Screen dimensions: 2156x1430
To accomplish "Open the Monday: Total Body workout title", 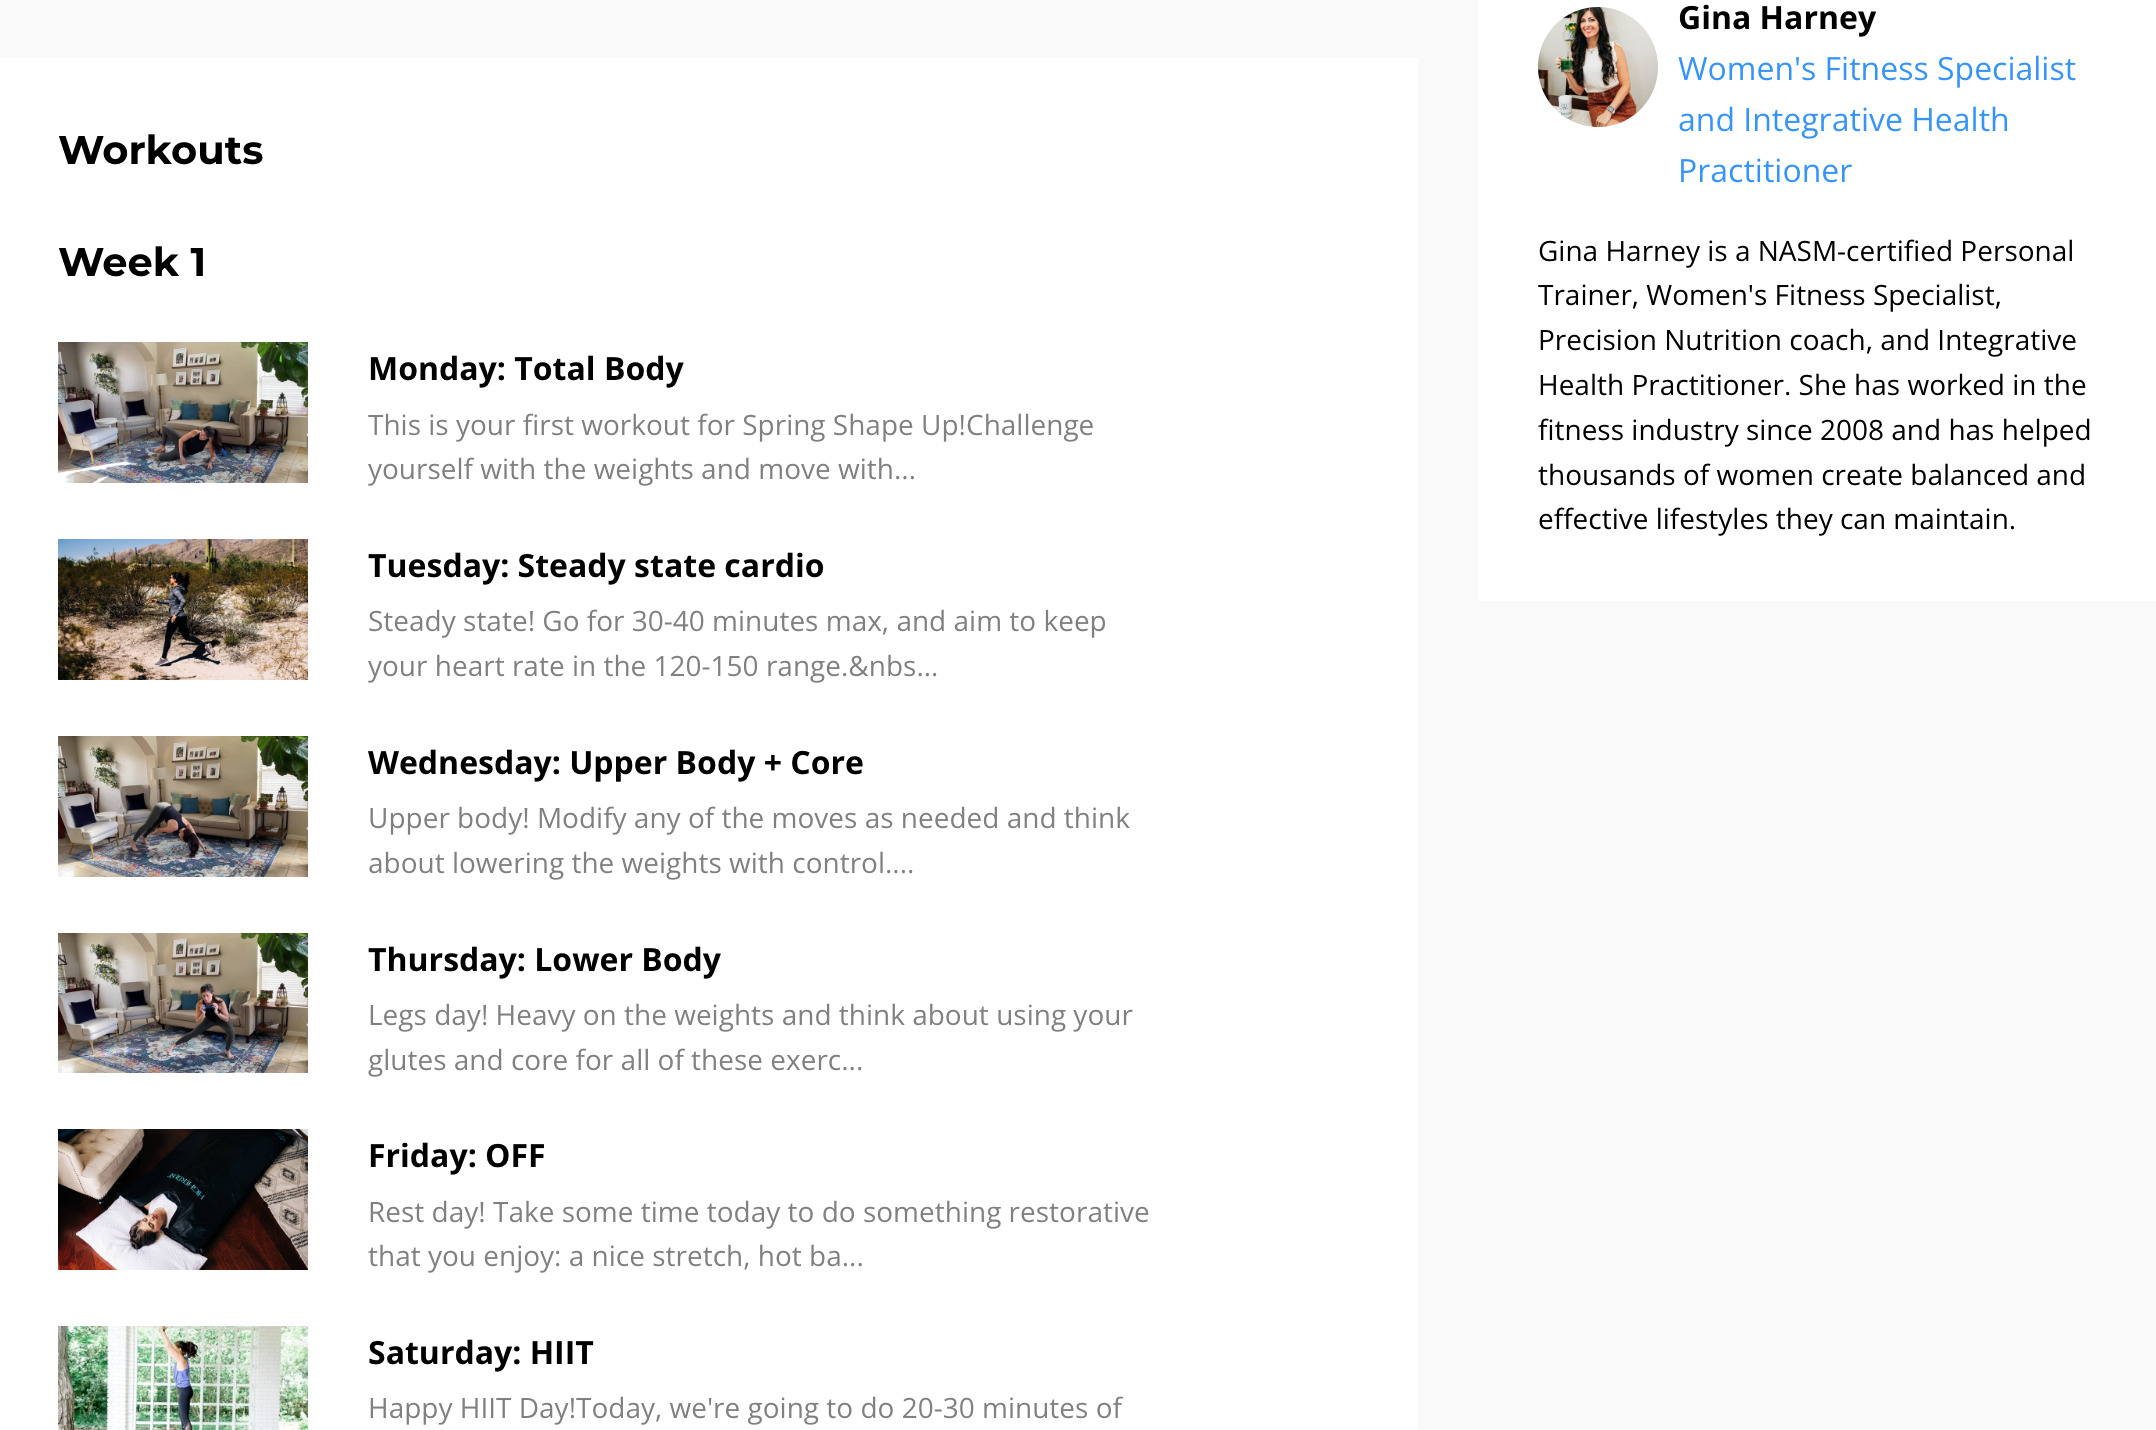I will pos(525,369).
